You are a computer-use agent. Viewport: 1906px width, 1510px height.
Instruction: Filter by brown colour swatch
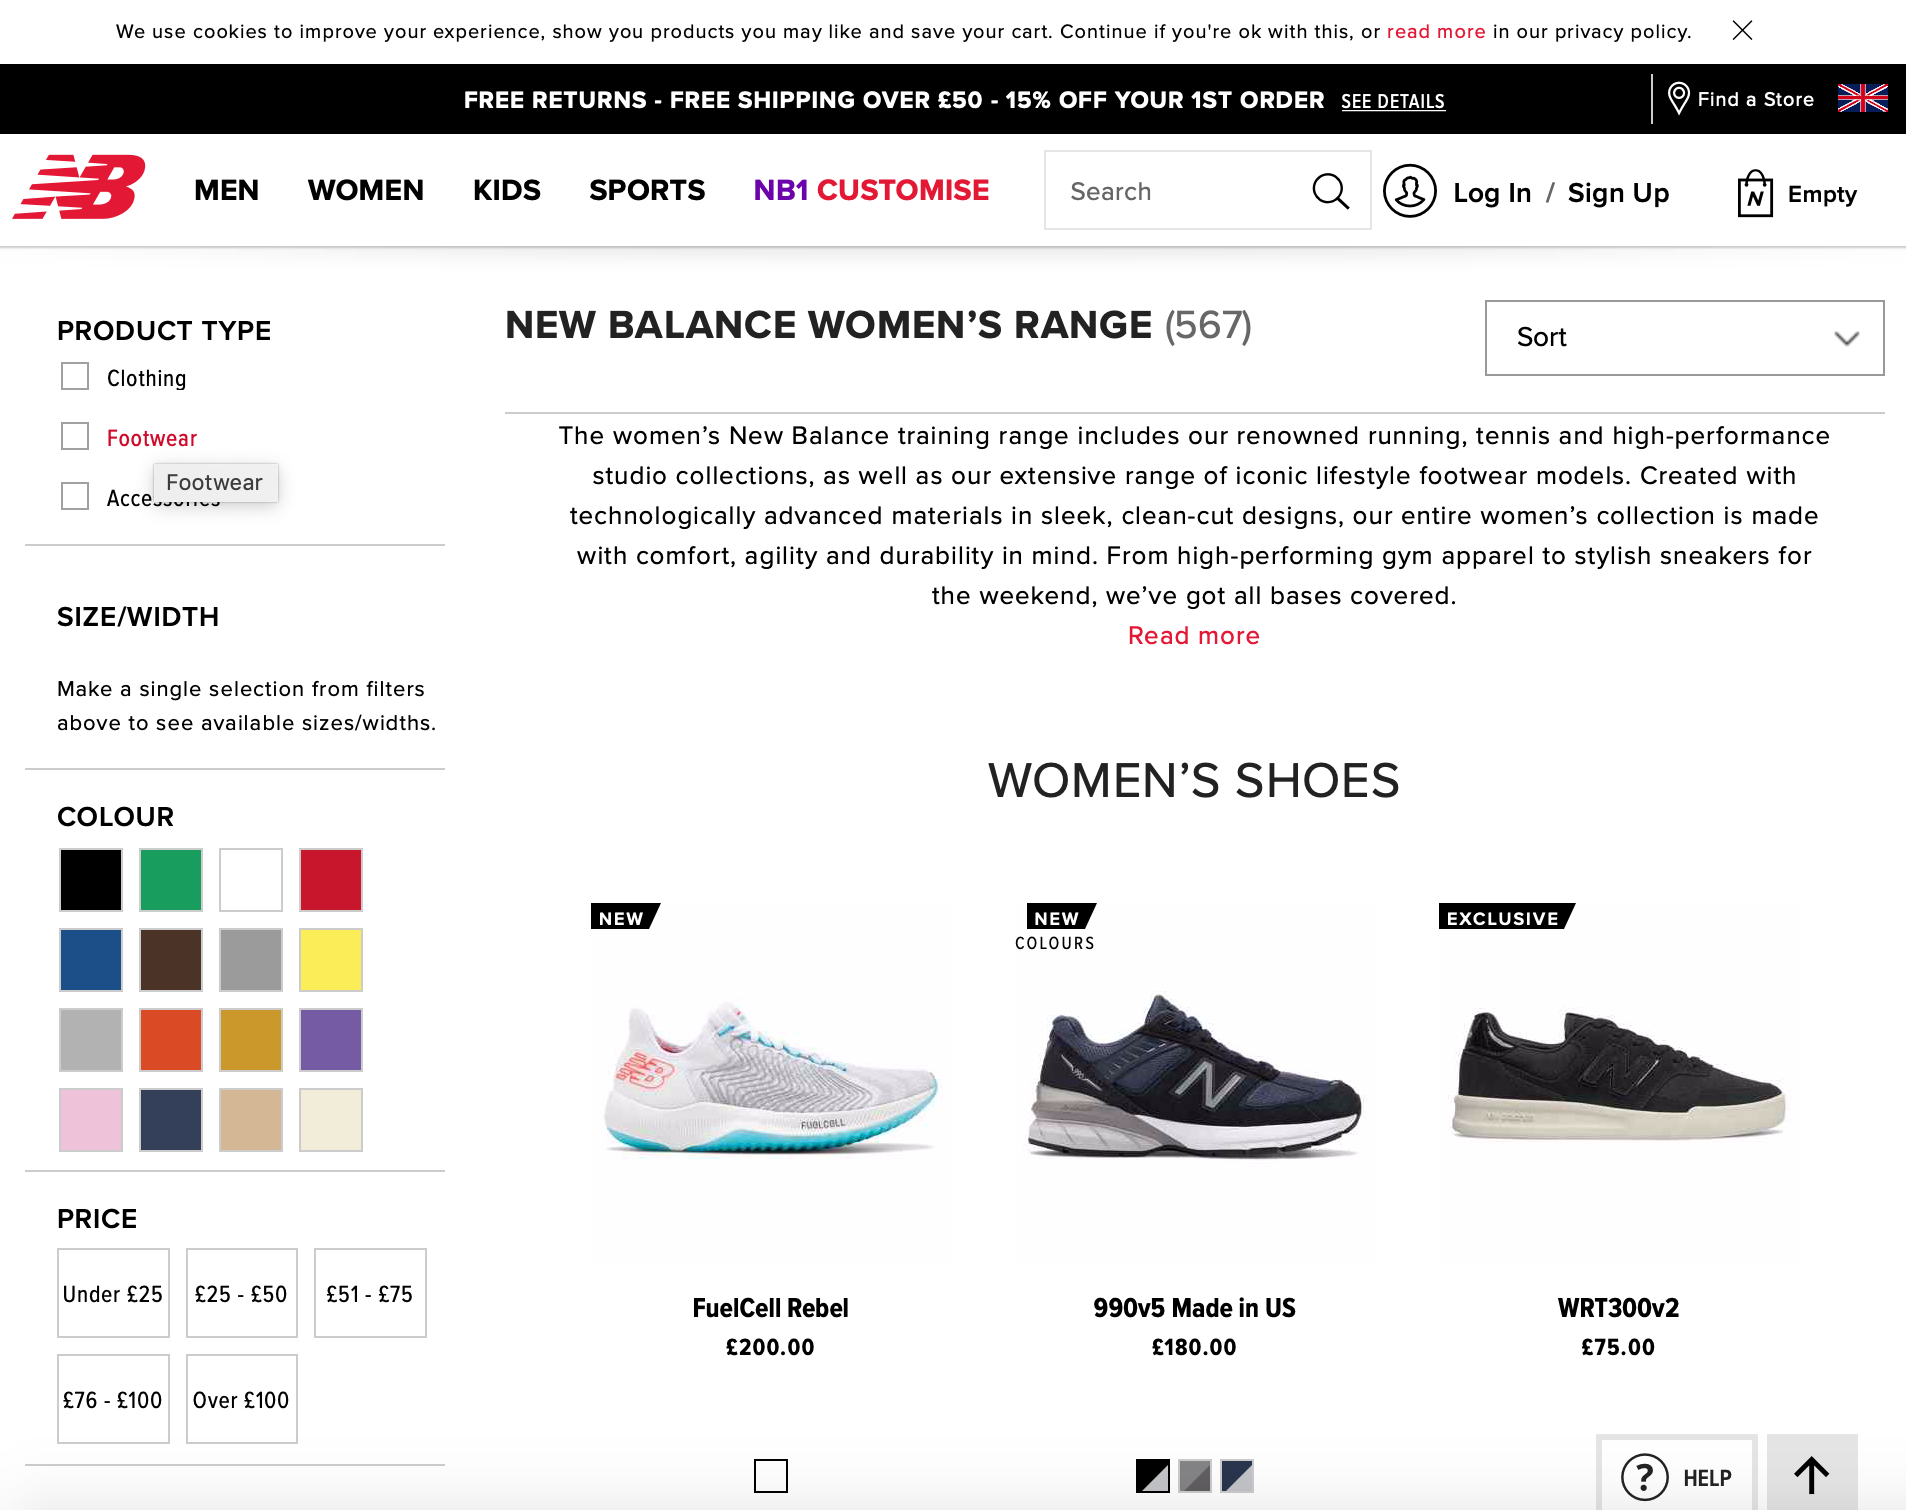click(171, 960)
